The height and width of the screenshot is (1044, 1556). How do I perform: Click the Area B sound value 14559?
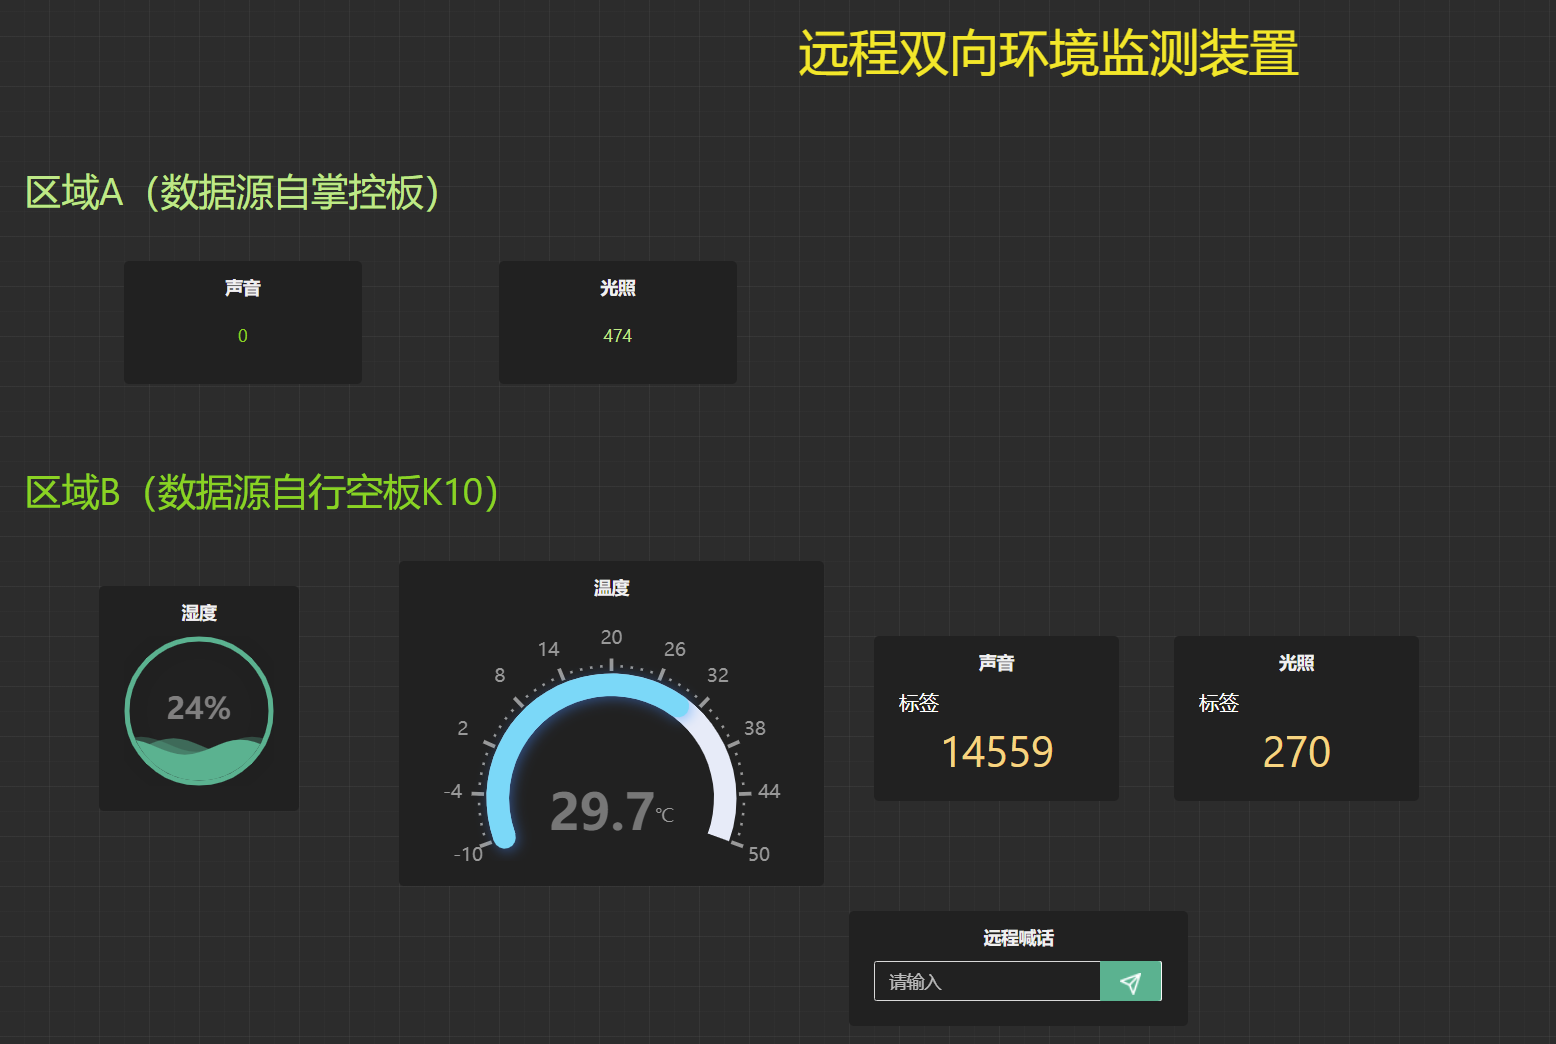998,752
